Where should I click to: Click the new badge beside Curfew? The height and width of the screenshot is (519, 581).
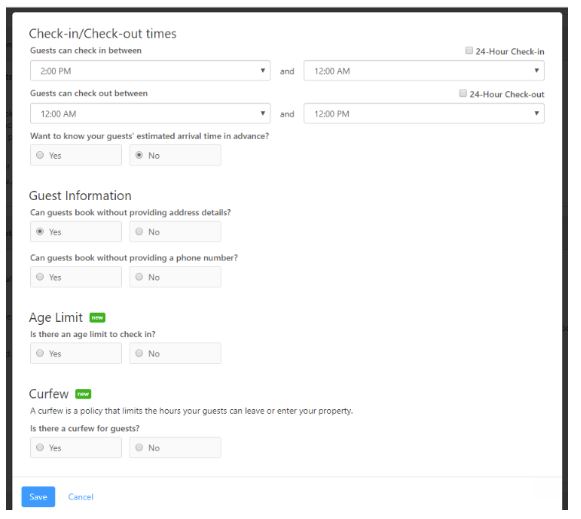pos(83,394)
